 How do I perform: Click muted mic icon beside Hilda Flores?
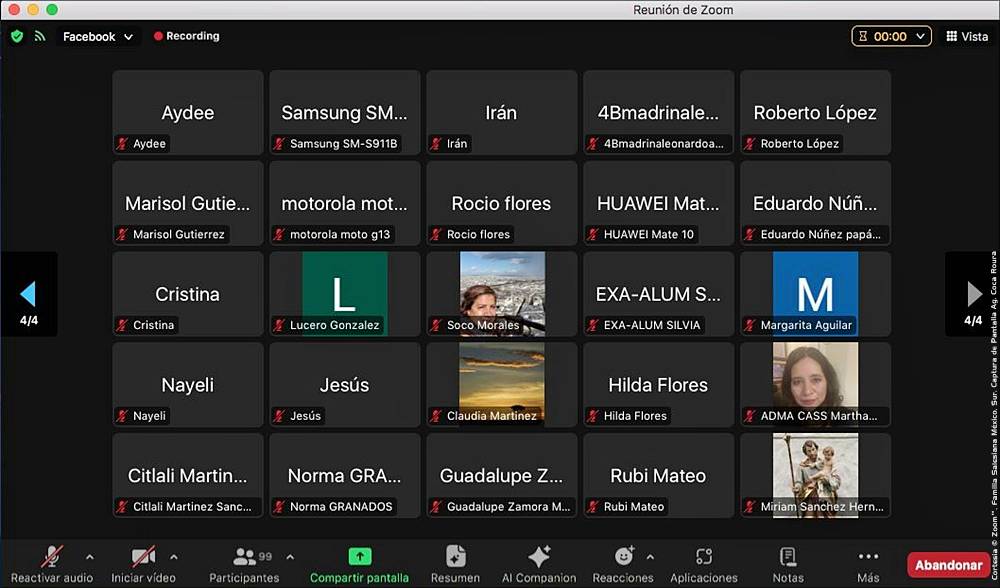[x=593, y=416]
